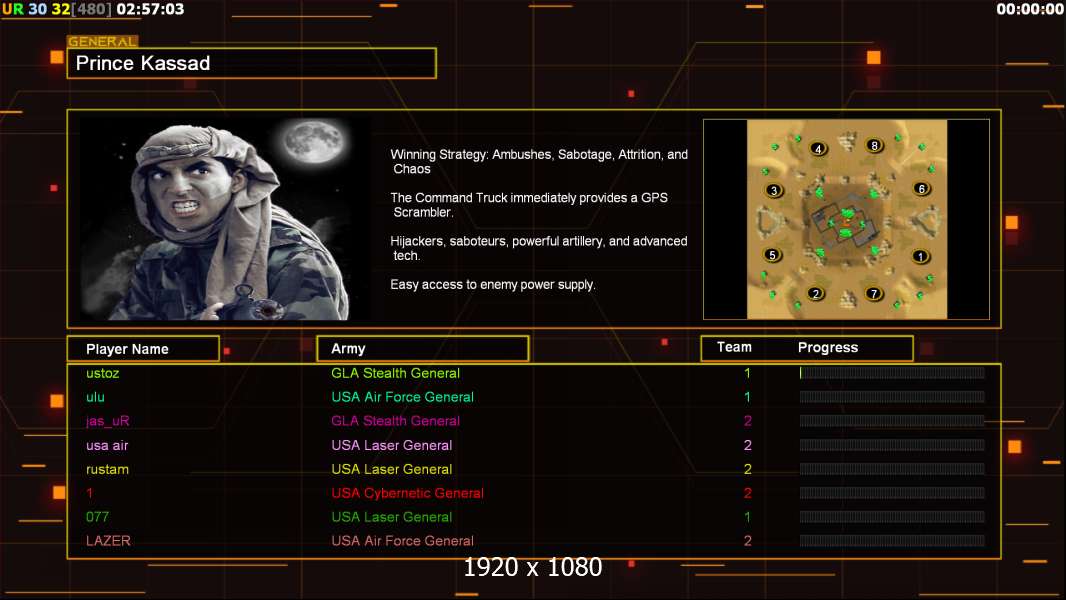Select player name ustoz
The width and height of the screenshot is (1066, 600).
[x=103, y=373]
